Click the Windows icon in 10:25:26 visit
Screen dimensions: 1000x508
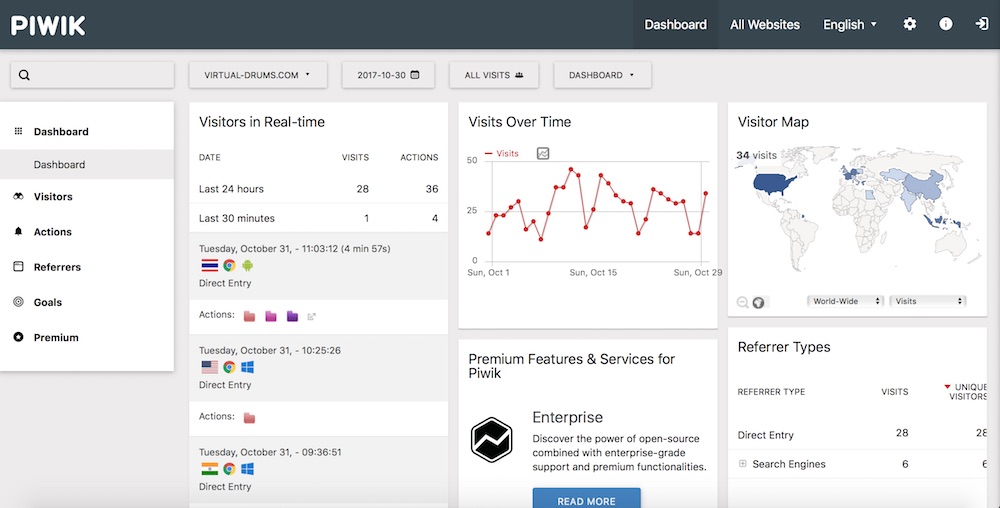247,367
